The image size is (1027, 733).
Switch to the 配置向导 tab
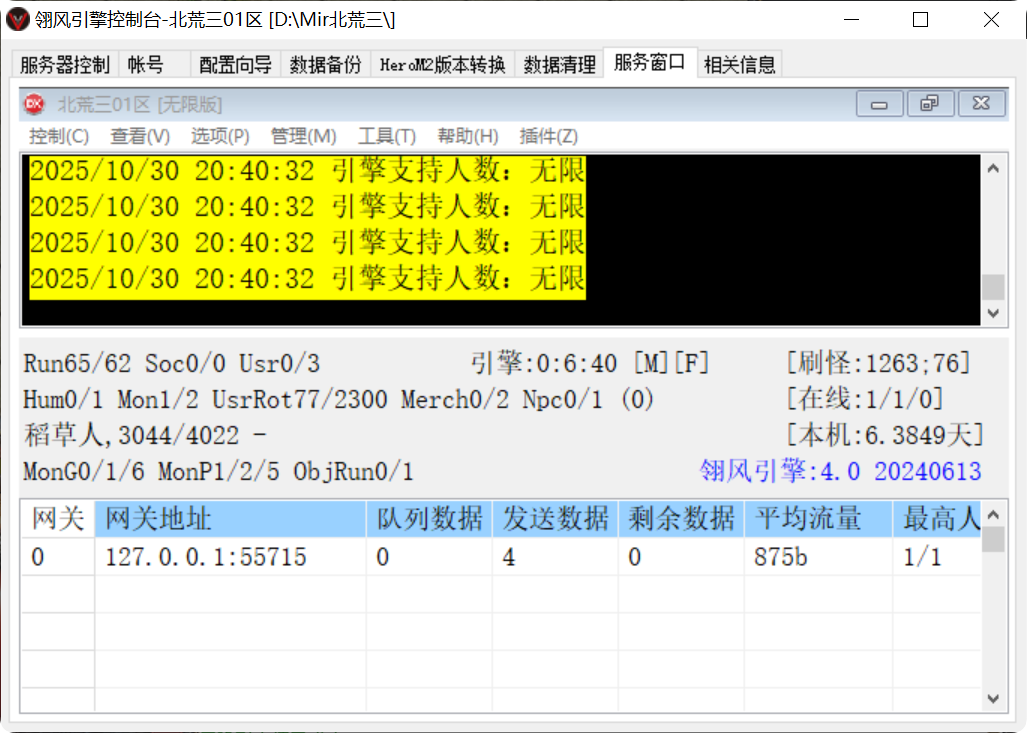coord(235,62)
